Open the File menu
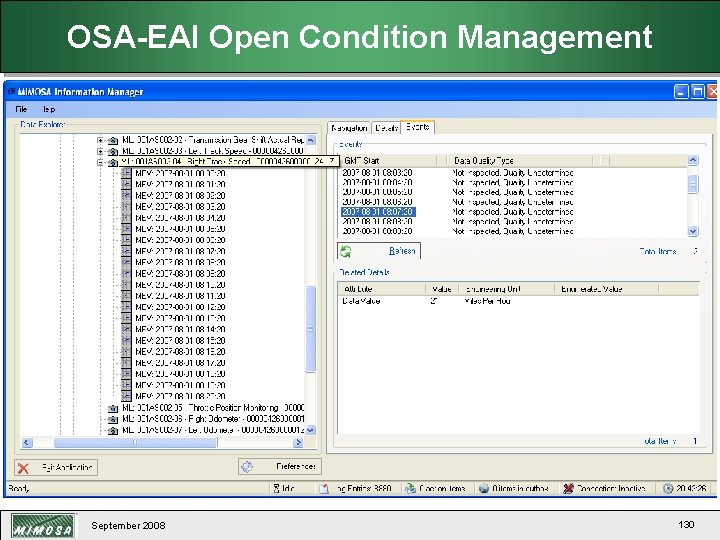This screenshot has height=540, width=720. pyautogui.click(x=21, y=109)
